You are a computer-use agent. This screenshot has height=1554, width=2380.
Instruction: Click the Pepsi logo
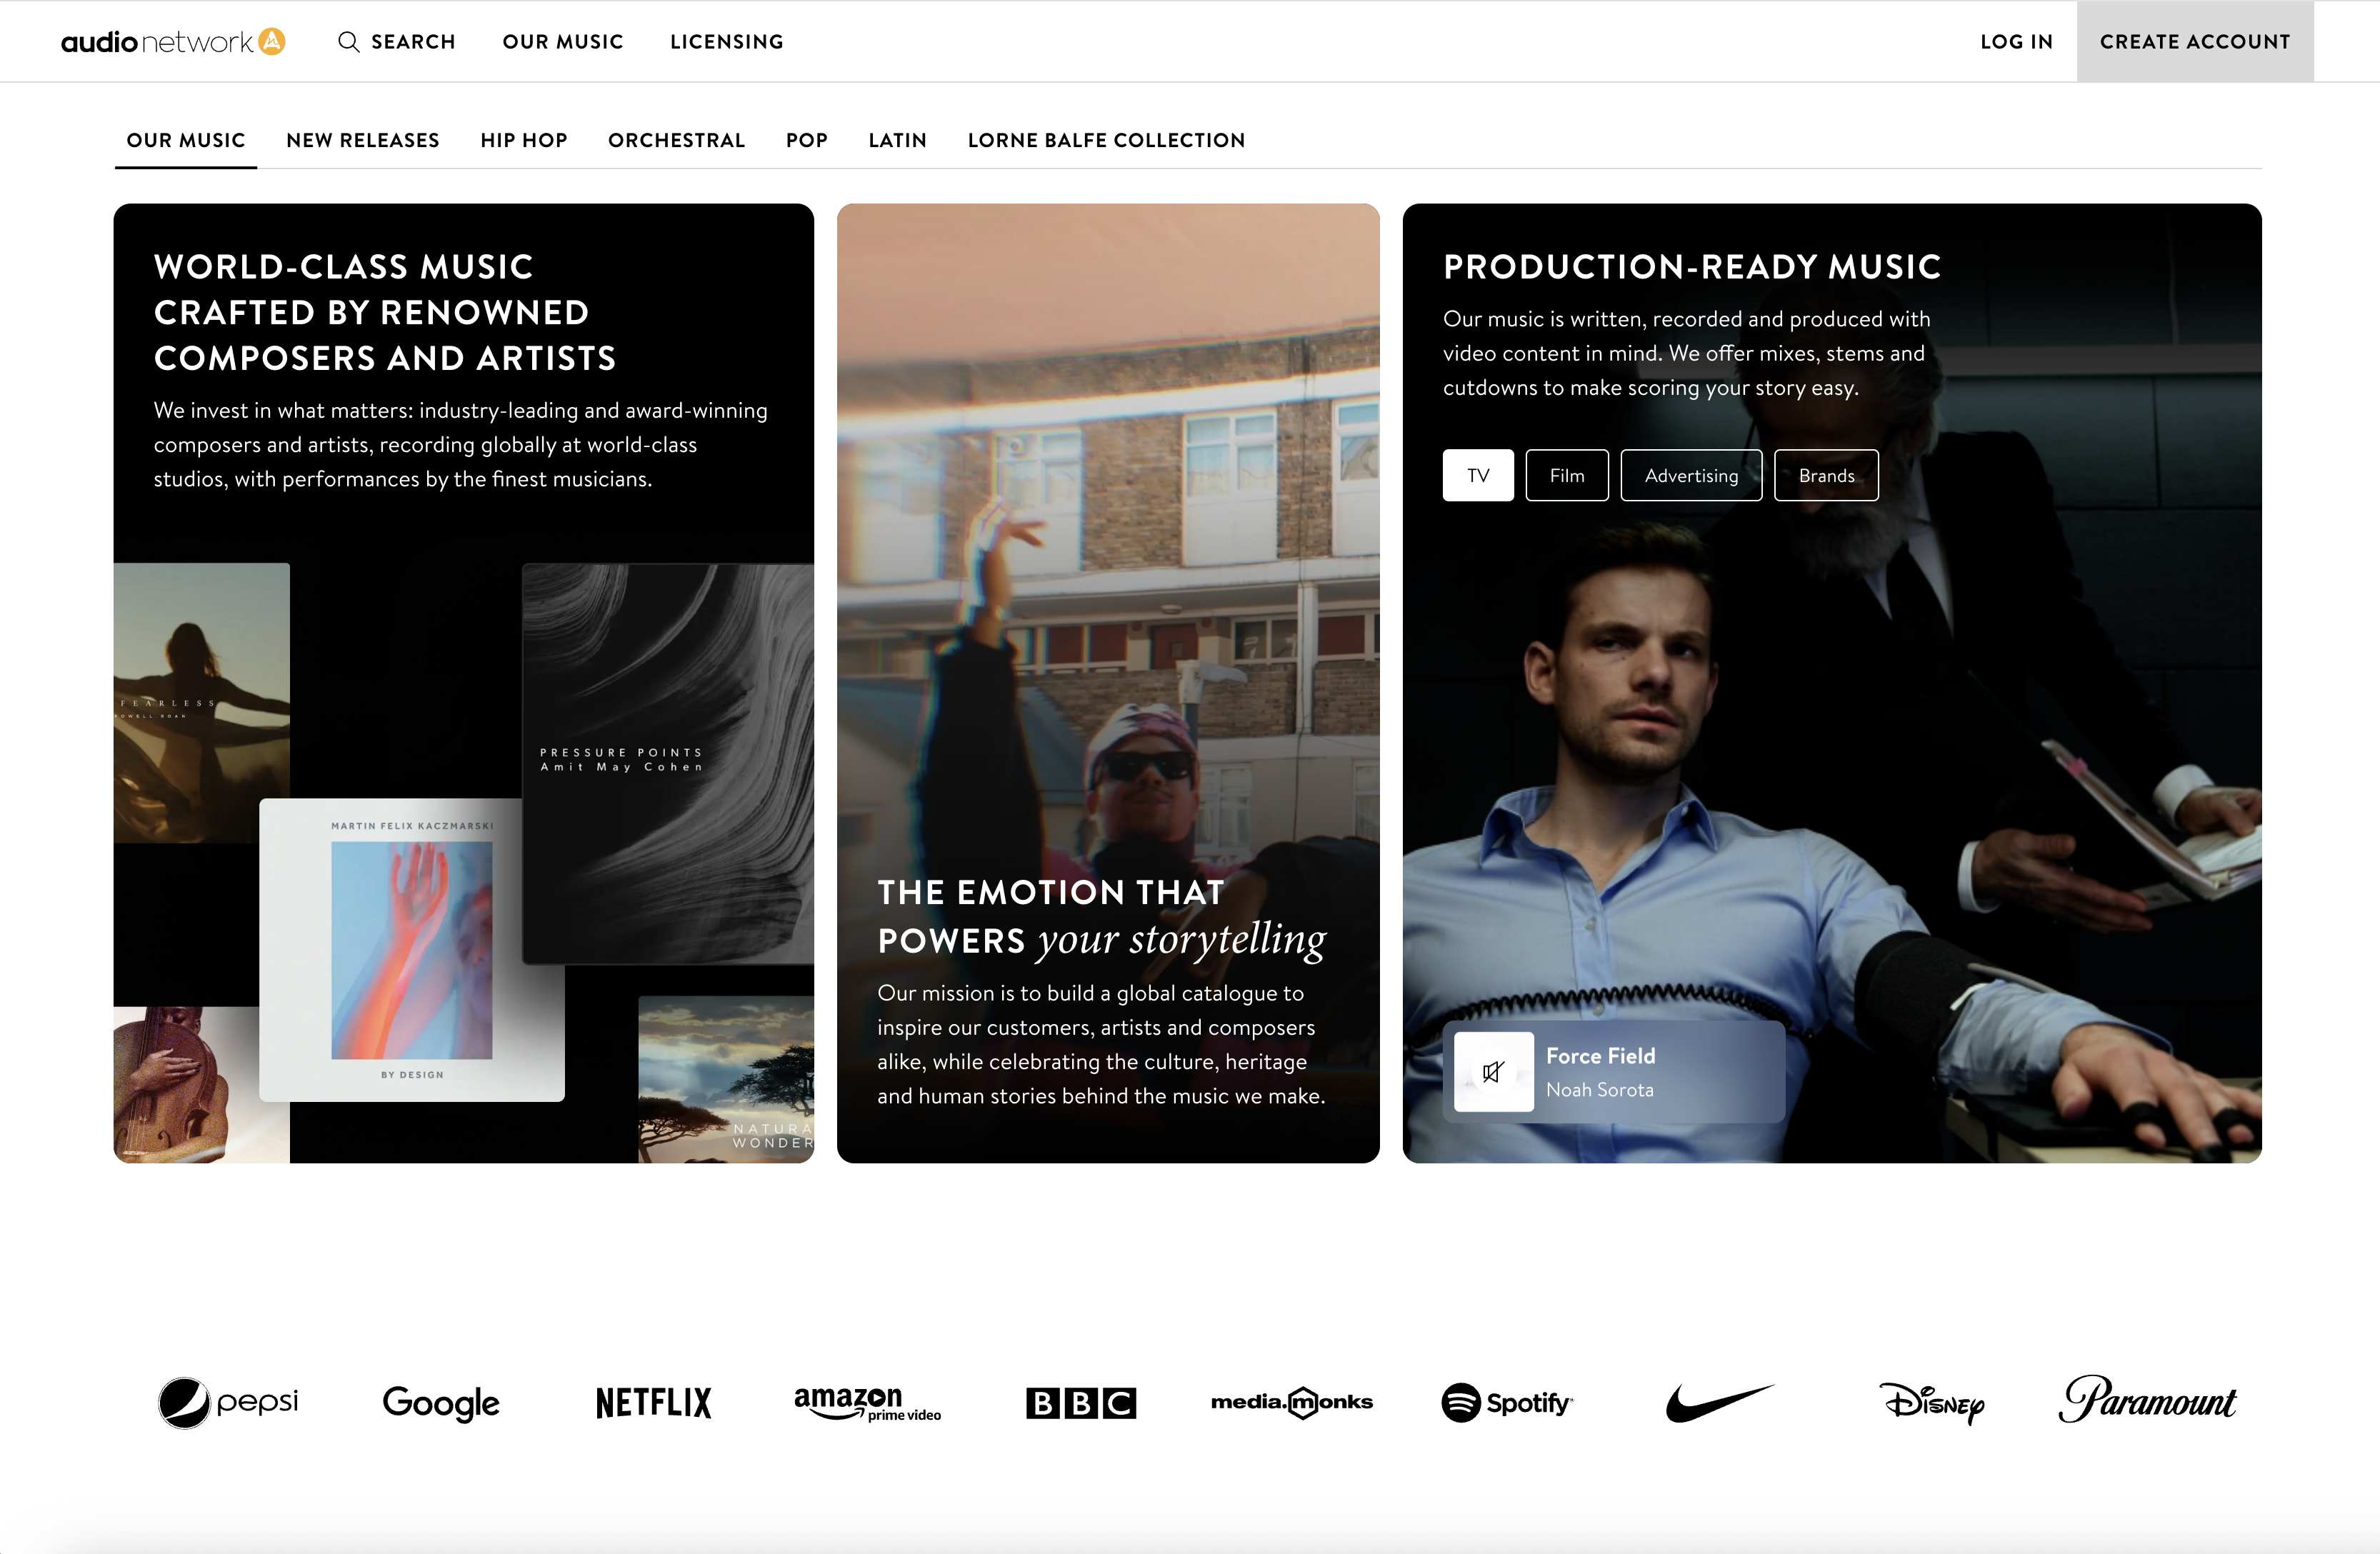point(228,1402)
